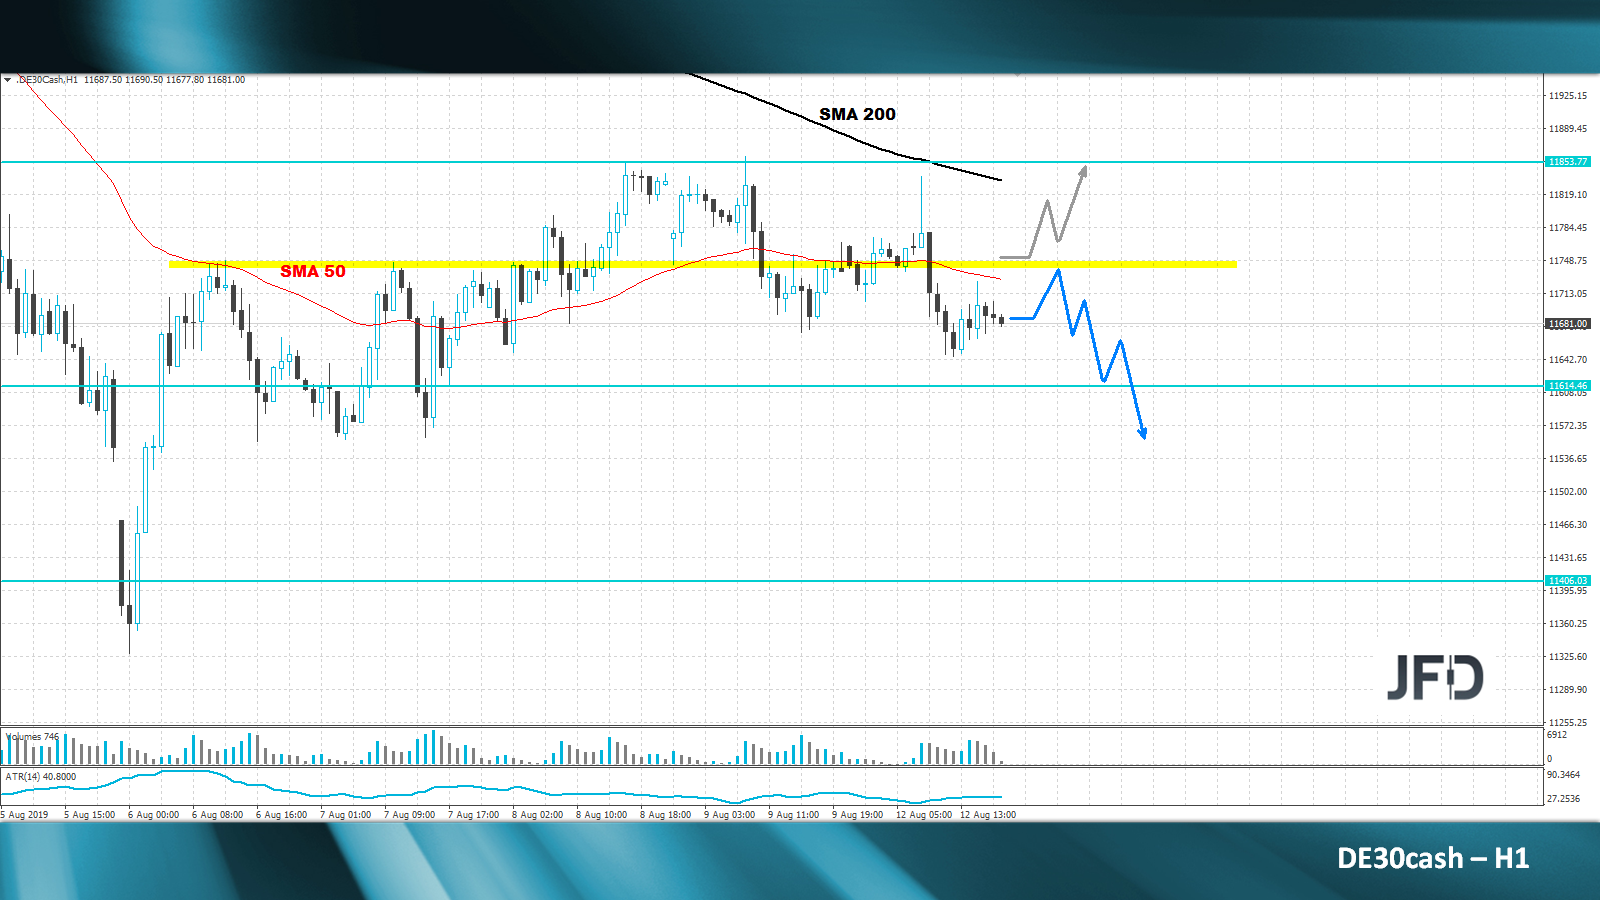
Task: Click the 11889.45 price axis value
Action: point(1568,129)
